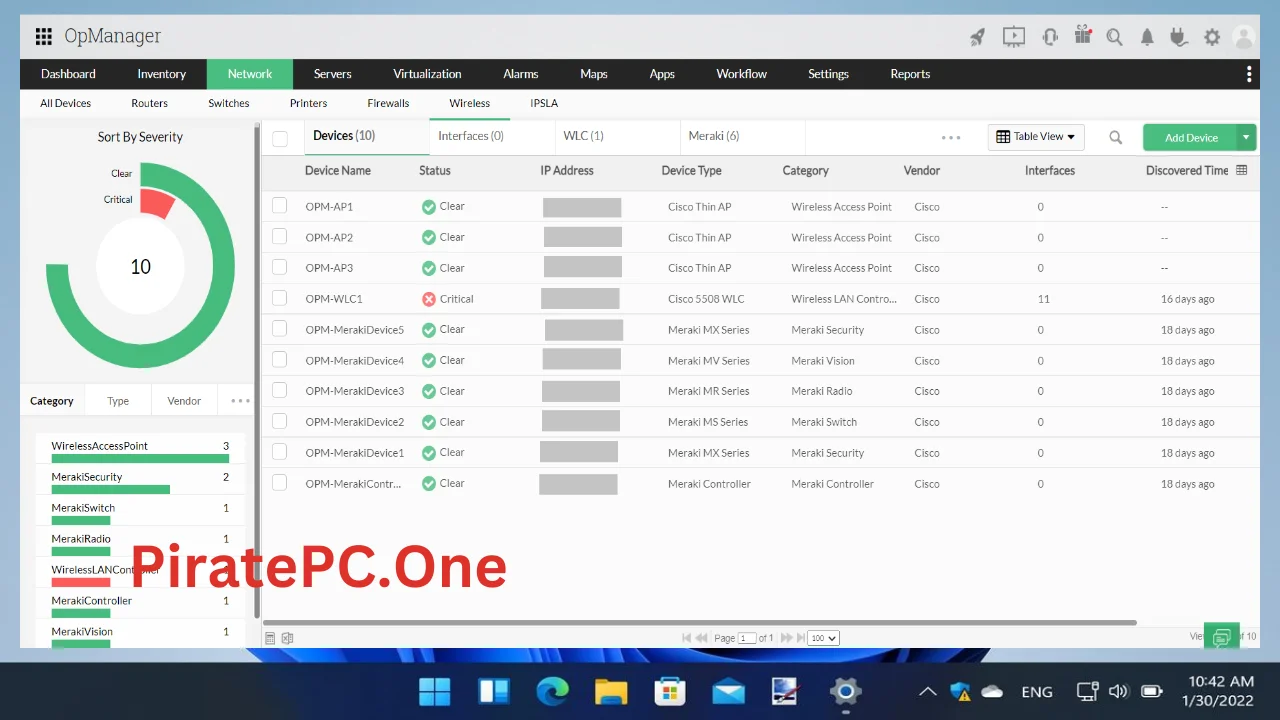Check the OPM-MerakiDevice1 row checkbox

[x=280, y=452]
